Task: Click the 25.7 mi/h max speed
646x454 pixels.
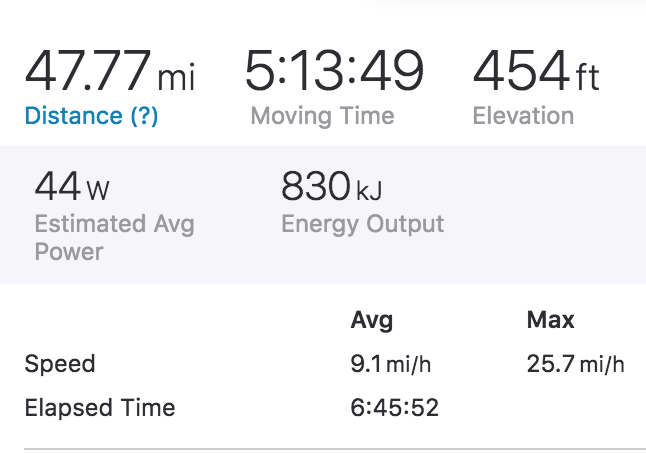Action: [576, 364]
